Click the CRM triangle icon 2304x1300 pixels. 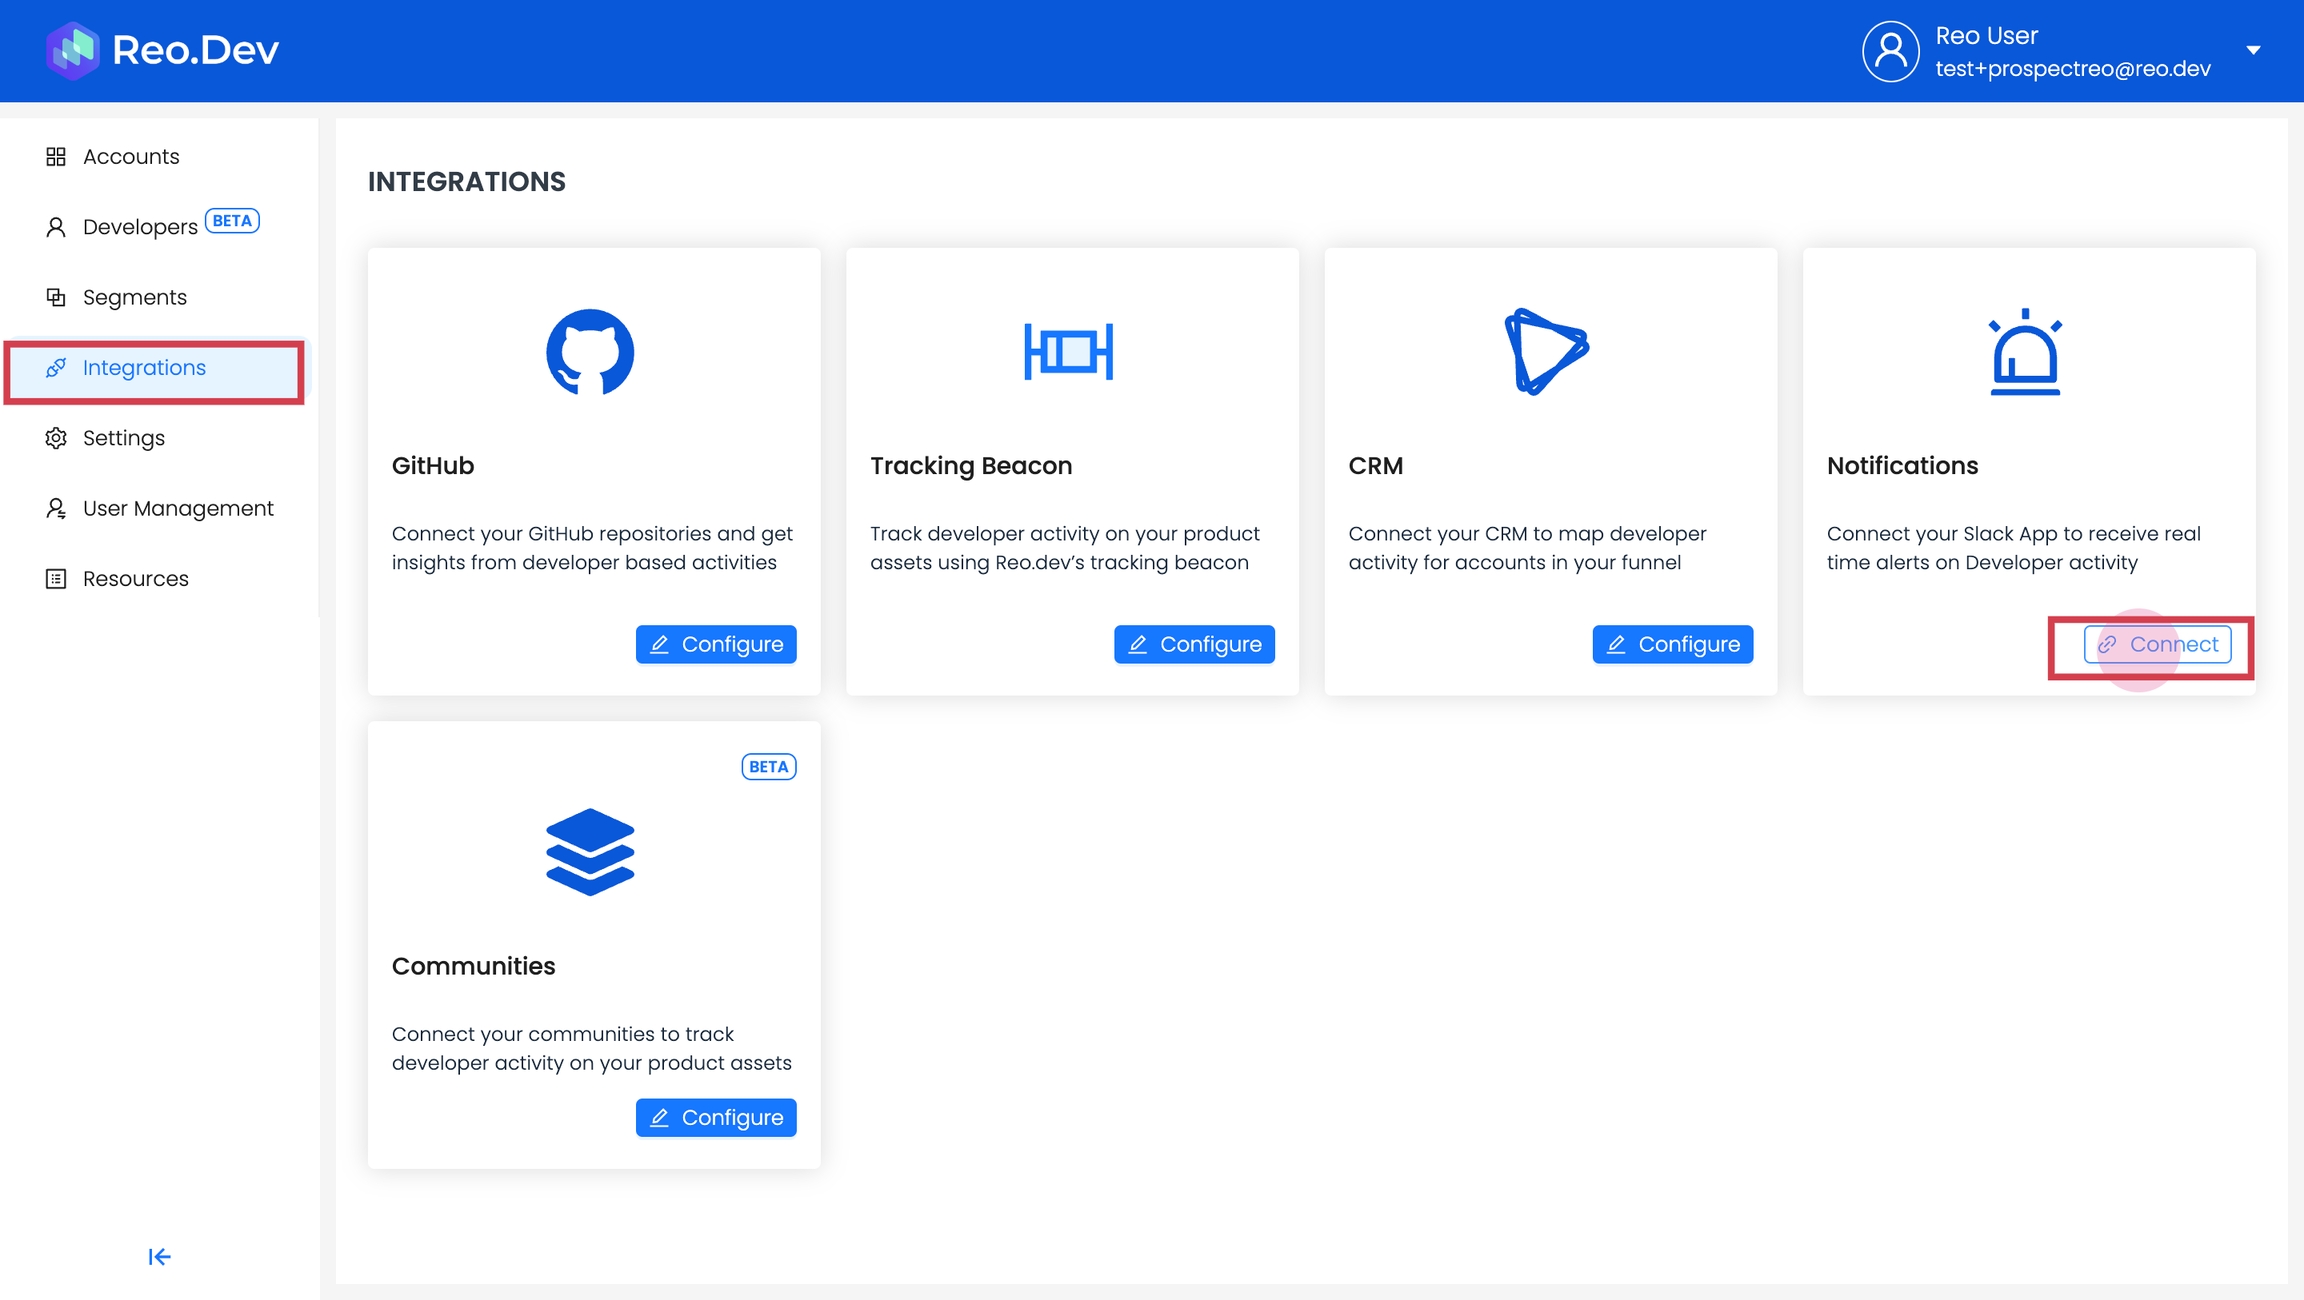point(1546,352)
